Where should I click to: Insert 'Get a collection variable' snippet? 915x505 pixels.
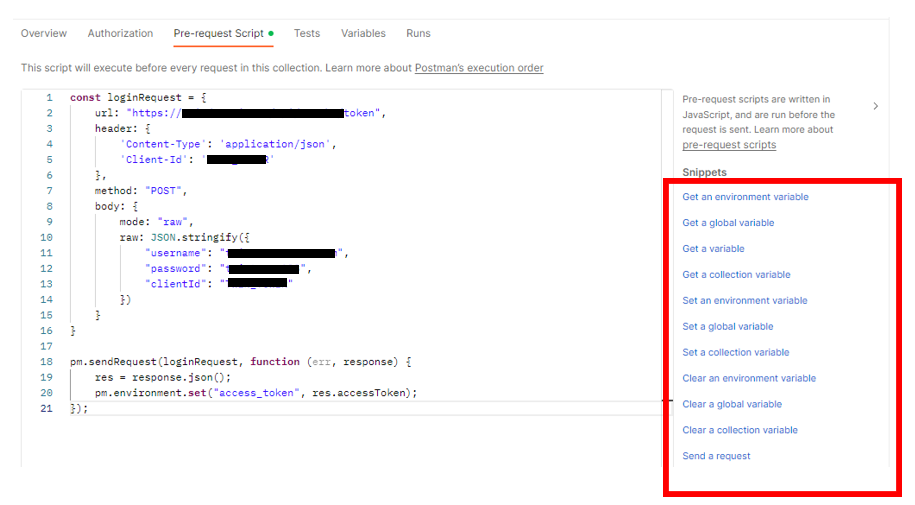(x=736, y=274)
